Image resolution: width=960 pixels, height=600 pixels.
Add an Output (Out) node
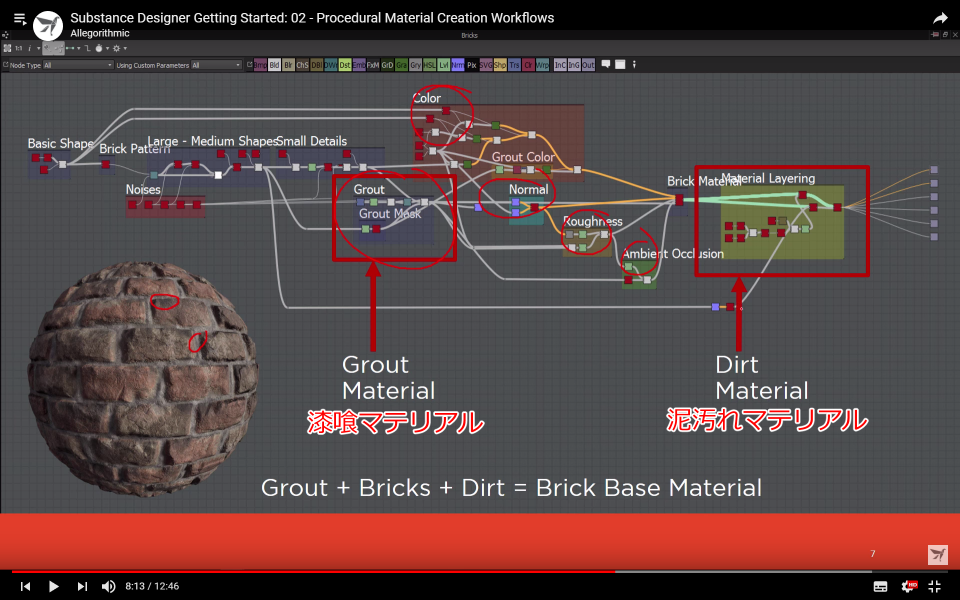[588, 65]
